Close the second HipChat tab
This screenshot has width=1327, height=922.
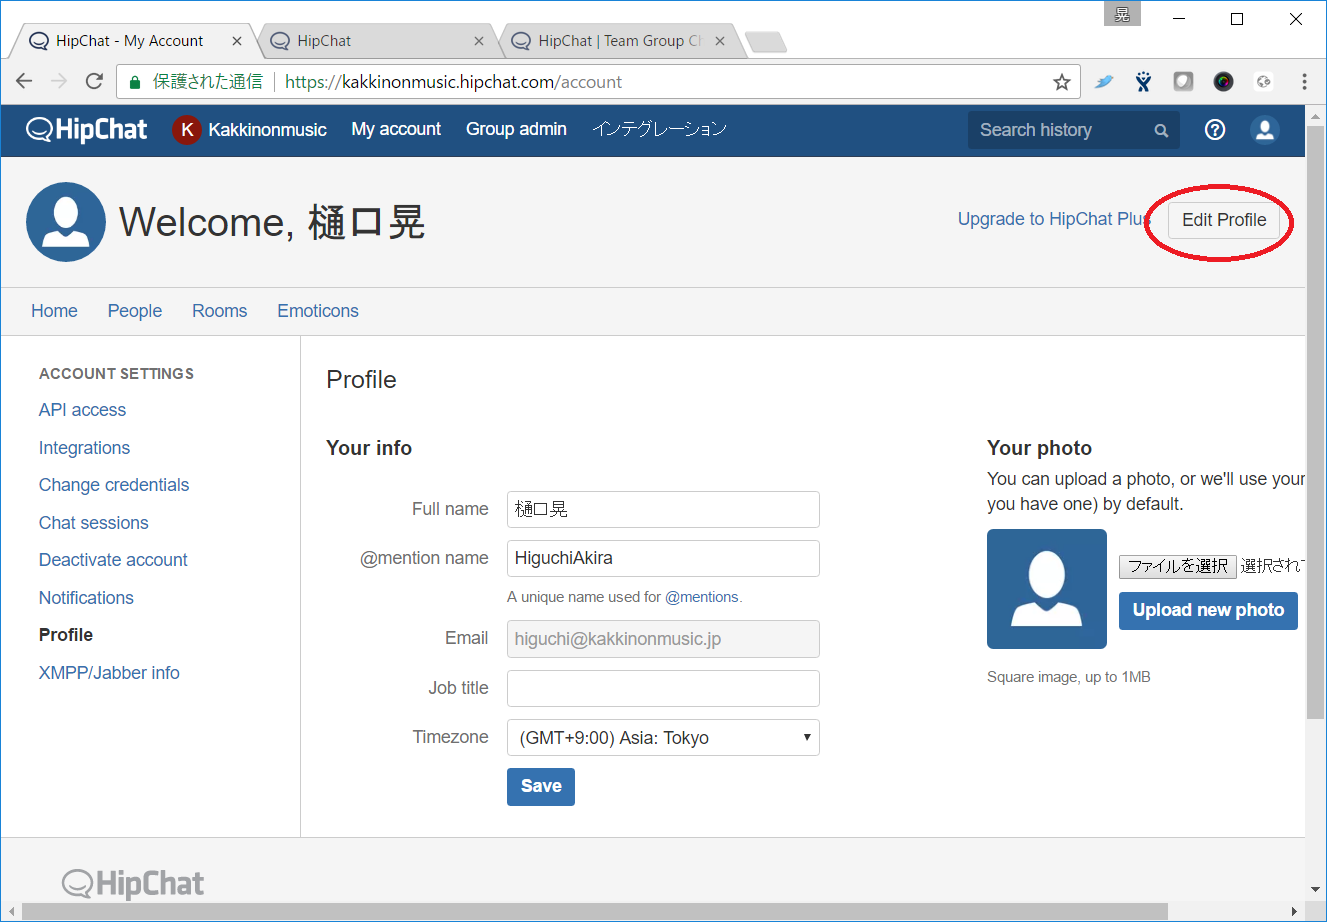point(479,41)
